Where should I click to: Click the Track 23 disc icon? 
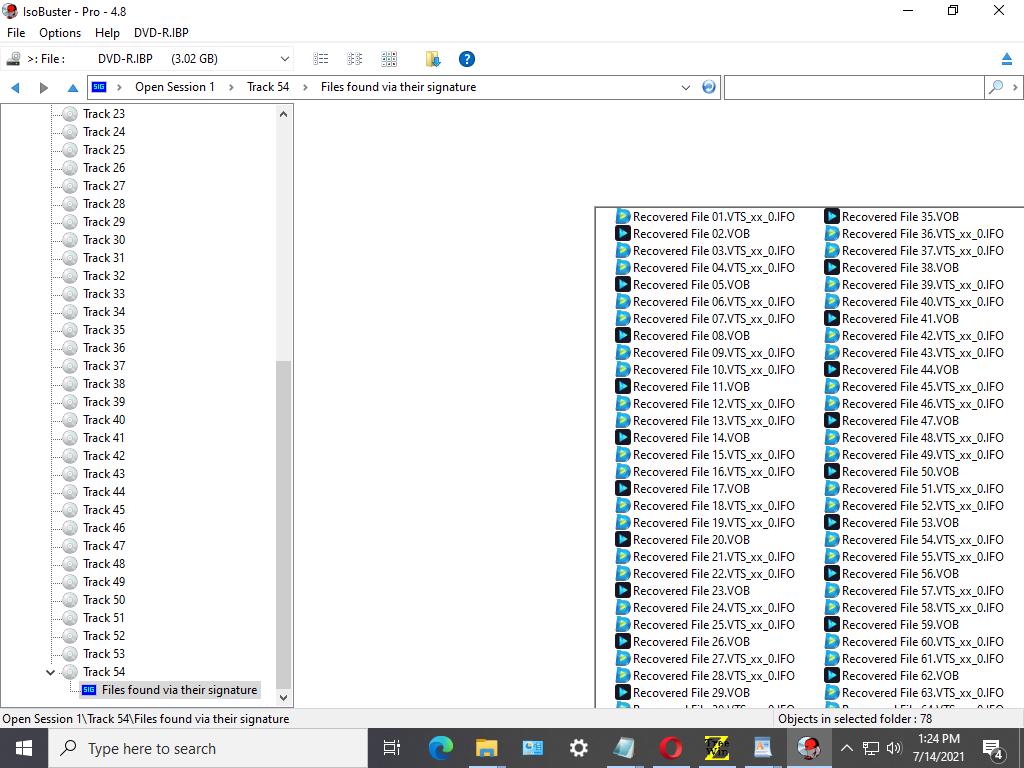click(70, 114)
